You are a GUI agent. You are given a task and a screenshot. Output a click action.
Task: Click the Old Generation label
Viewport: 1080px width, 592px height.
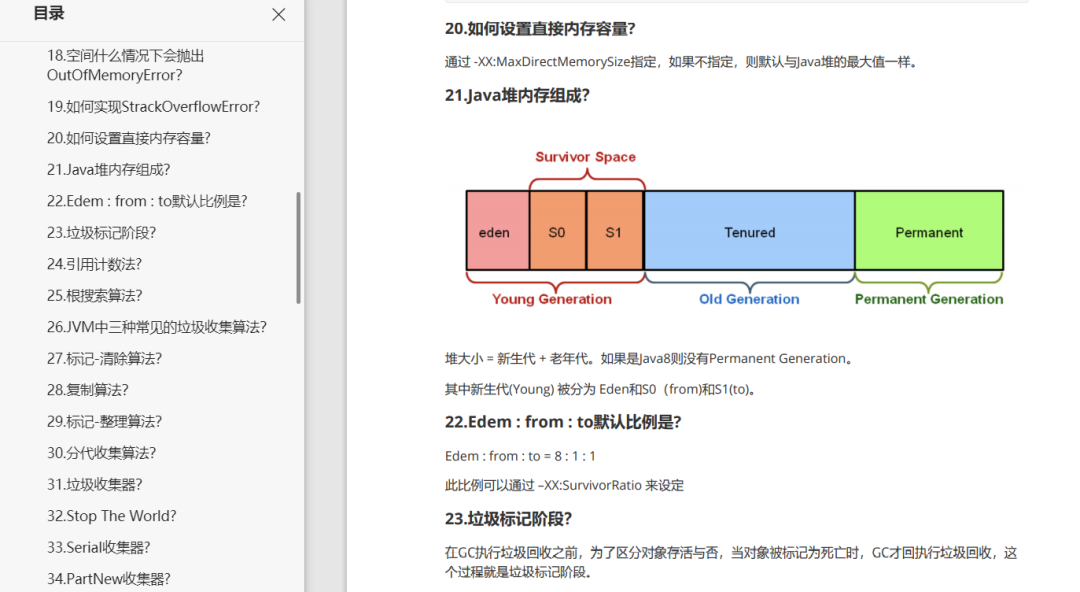click(x=749, y=299)
